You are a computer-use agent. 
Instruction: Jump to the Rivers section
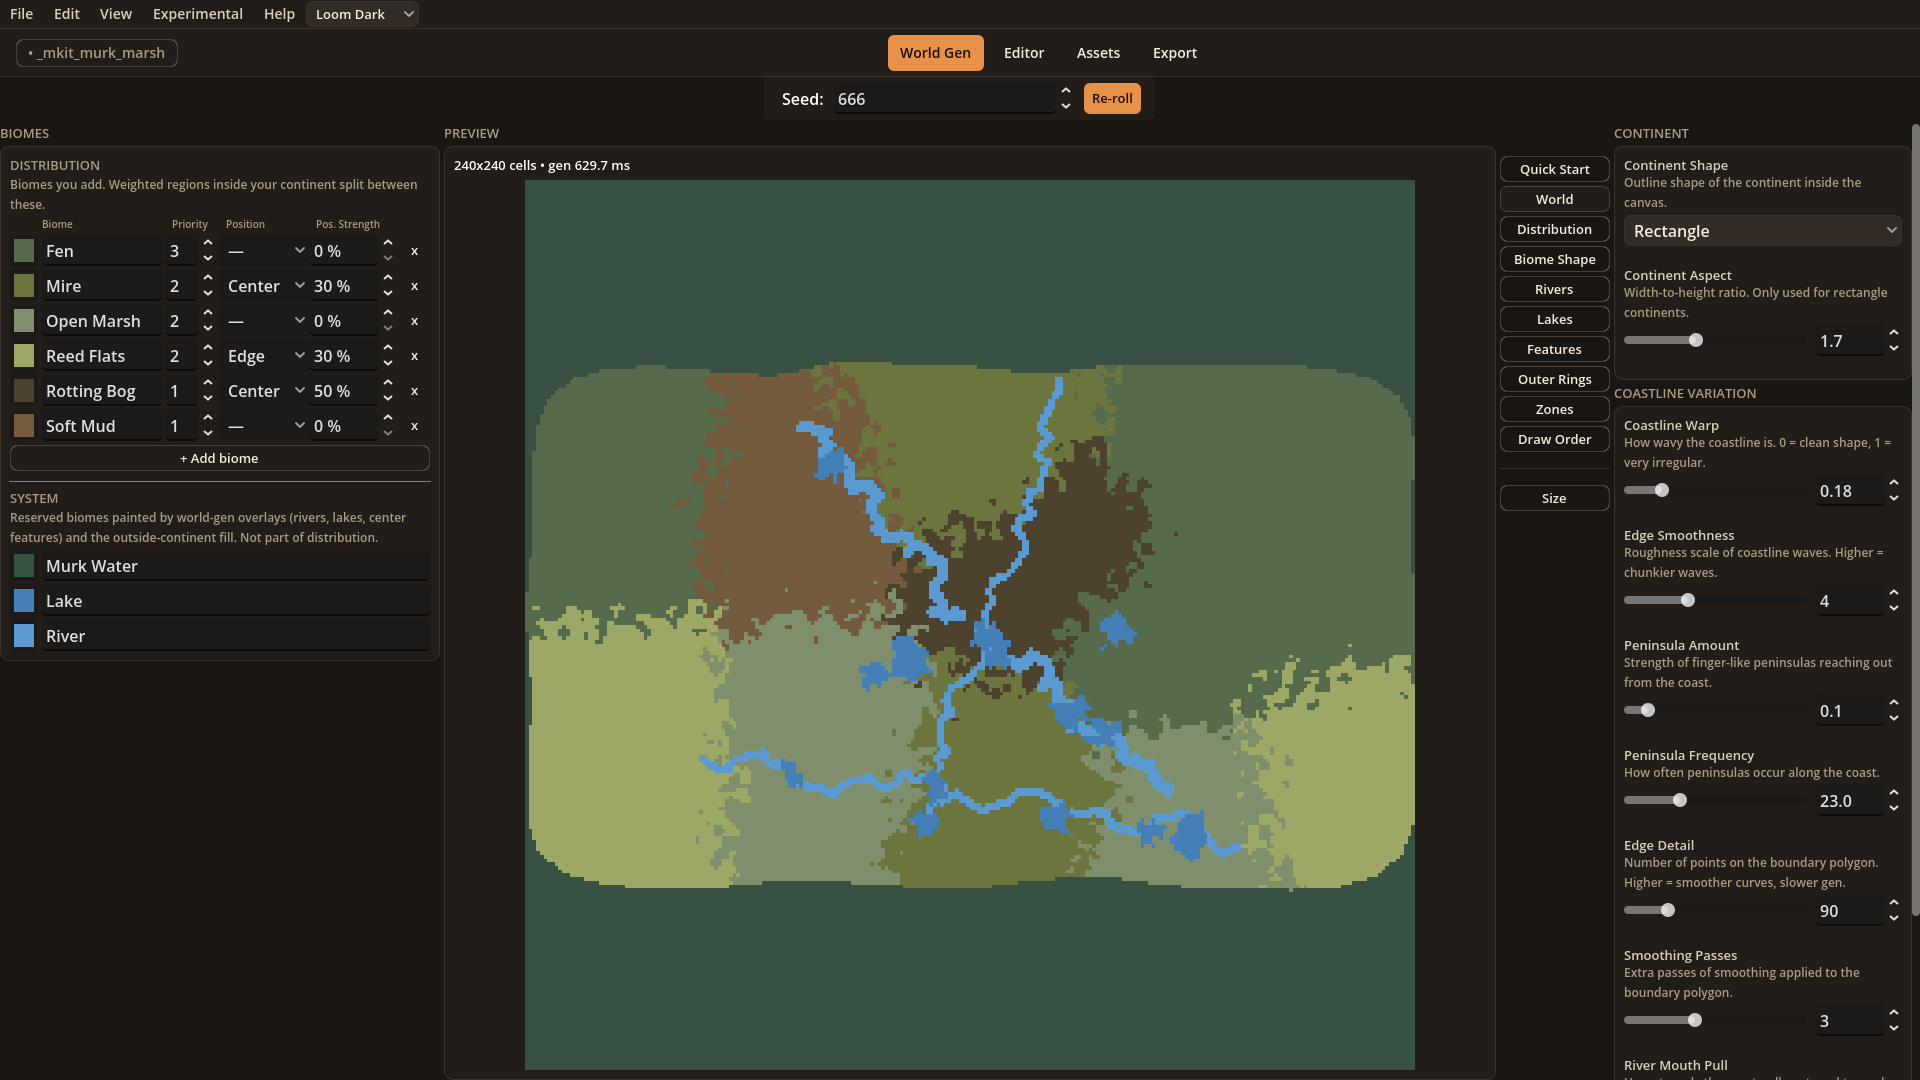(x=1554, y=289)
